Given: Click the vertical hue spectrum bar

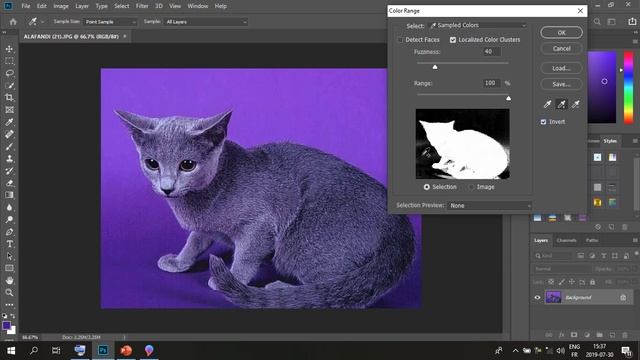Looking at the screenshot, I should [x=629, y=87].
